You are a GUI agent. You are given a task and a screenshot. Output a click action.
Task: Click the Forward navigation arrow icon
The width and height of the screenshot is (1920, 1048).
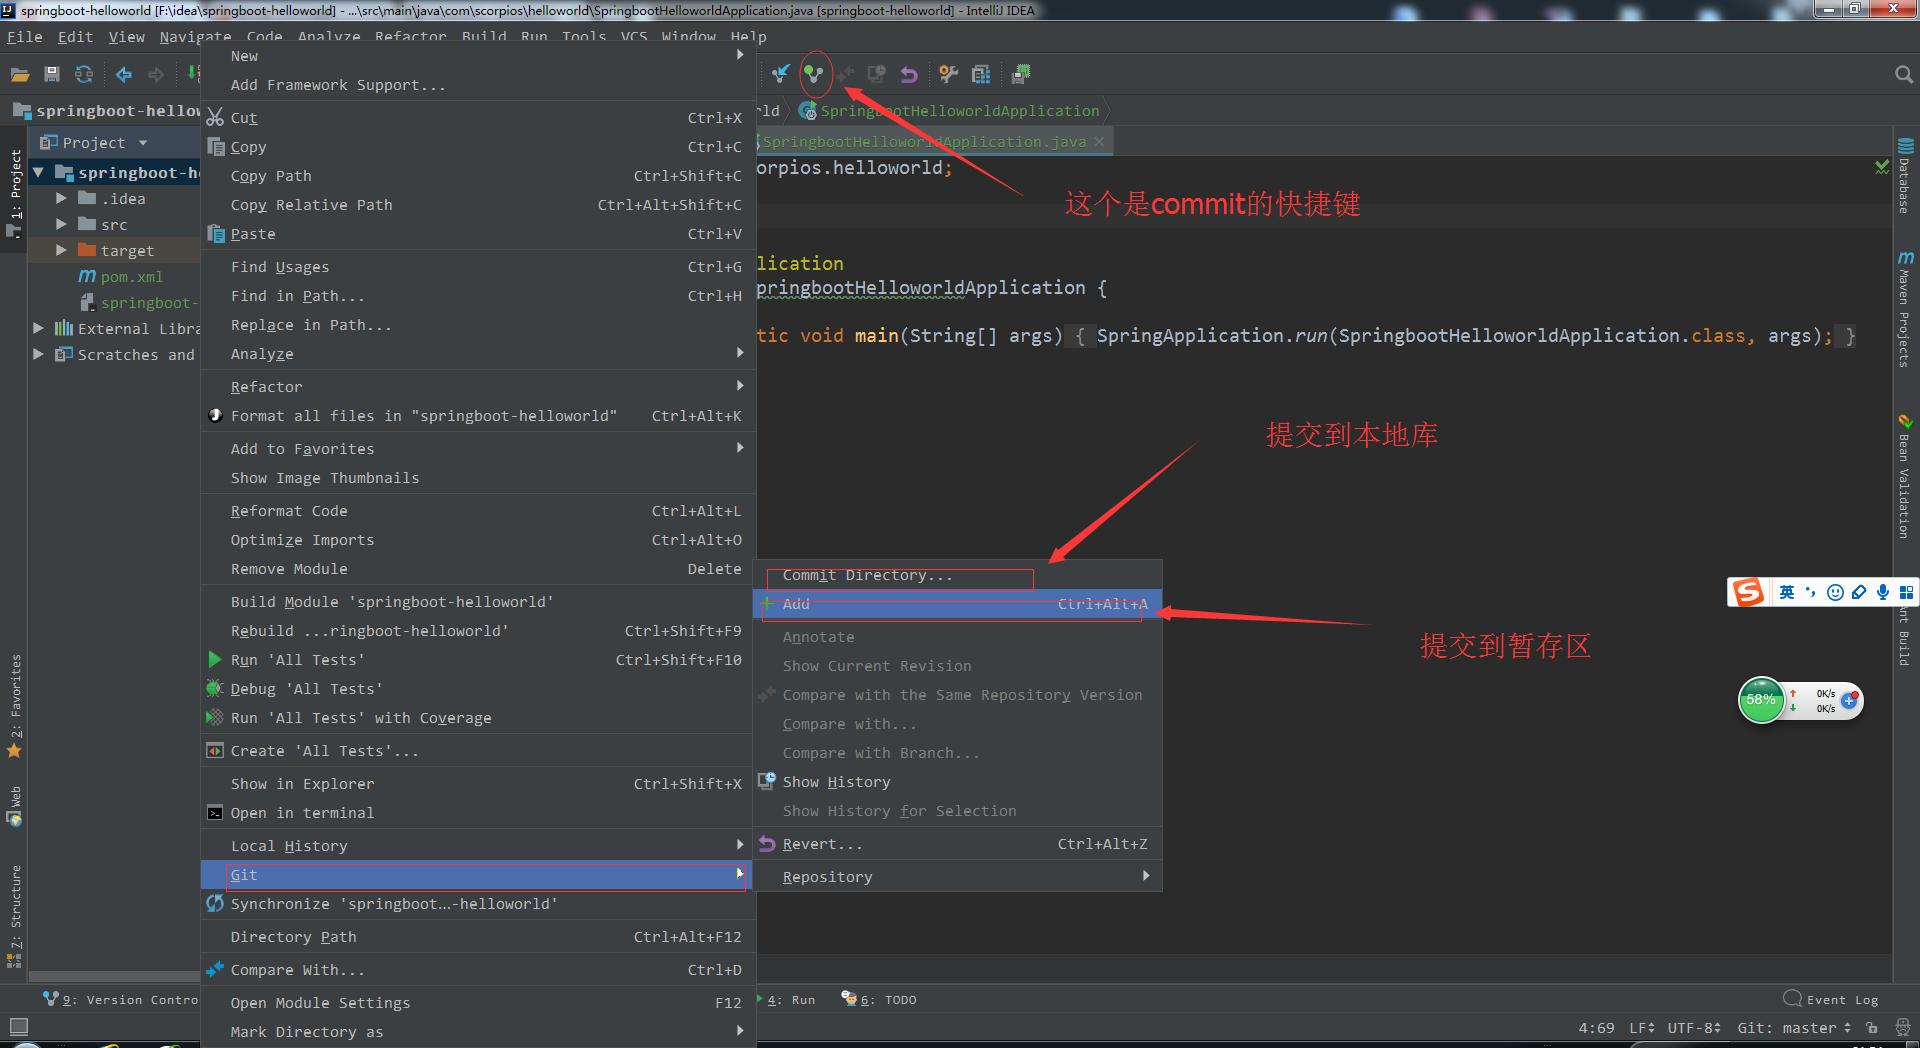(x=156, y=74)
